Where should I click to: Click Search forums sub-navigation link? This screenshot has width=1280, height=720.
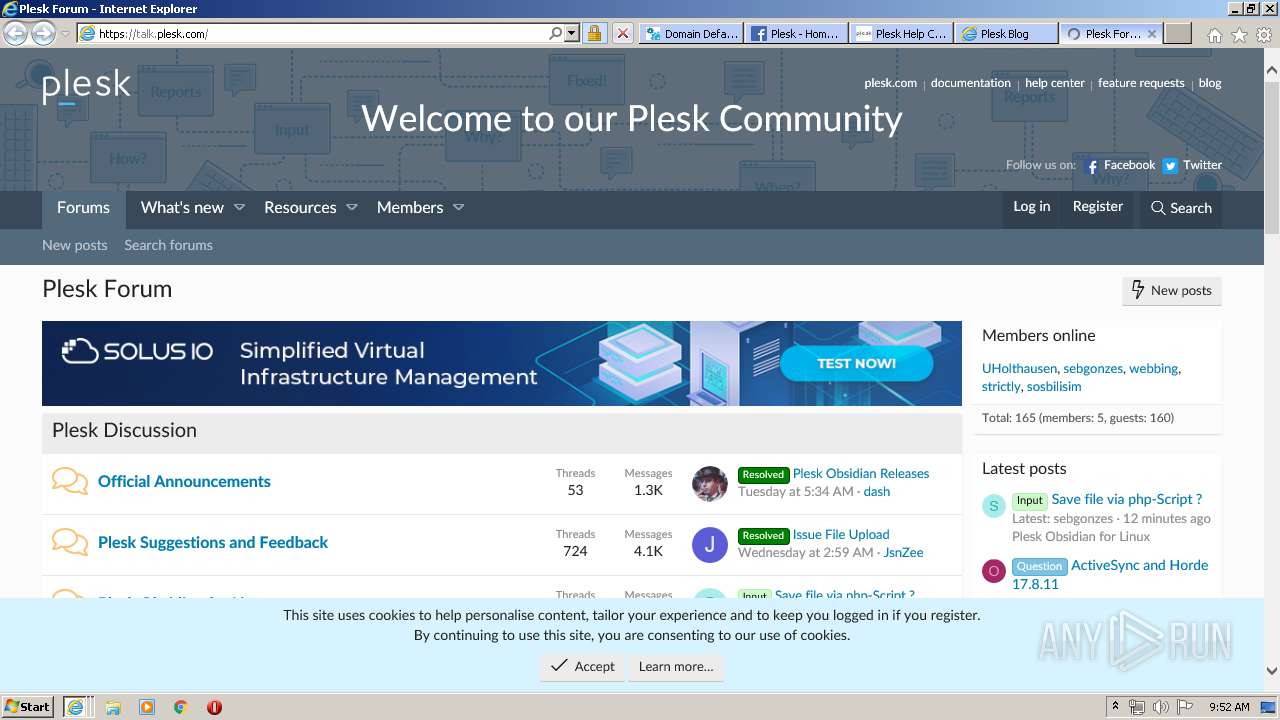tap(168, 245)
